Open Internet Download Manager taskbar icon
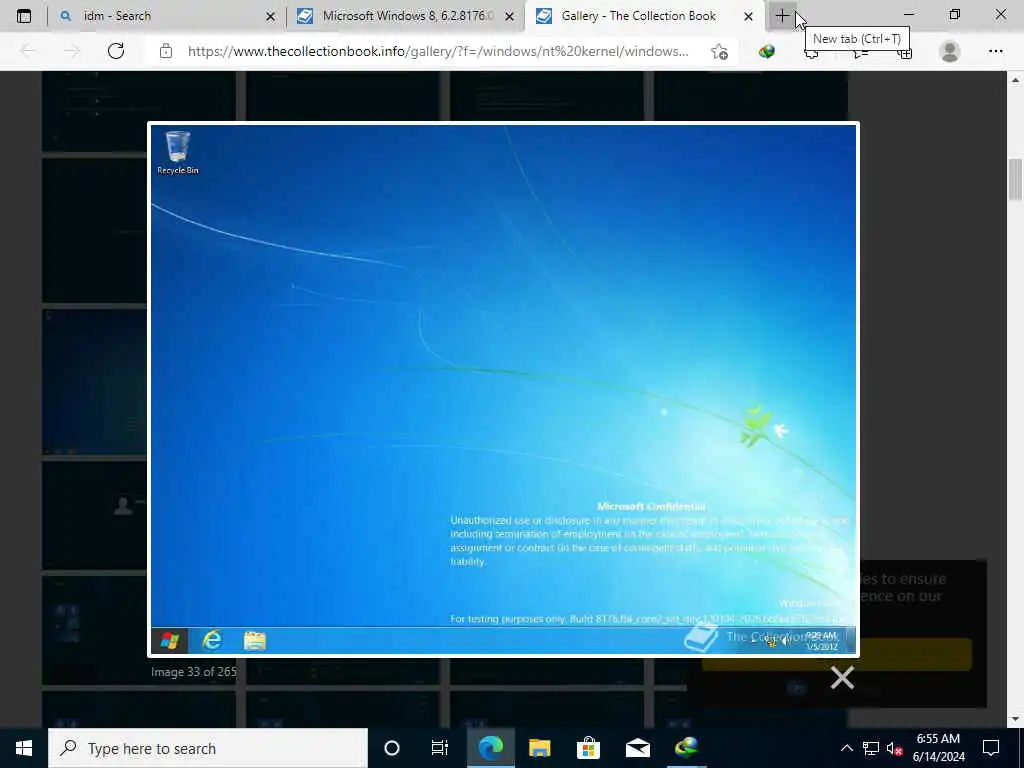 click(x=686, y=748)
